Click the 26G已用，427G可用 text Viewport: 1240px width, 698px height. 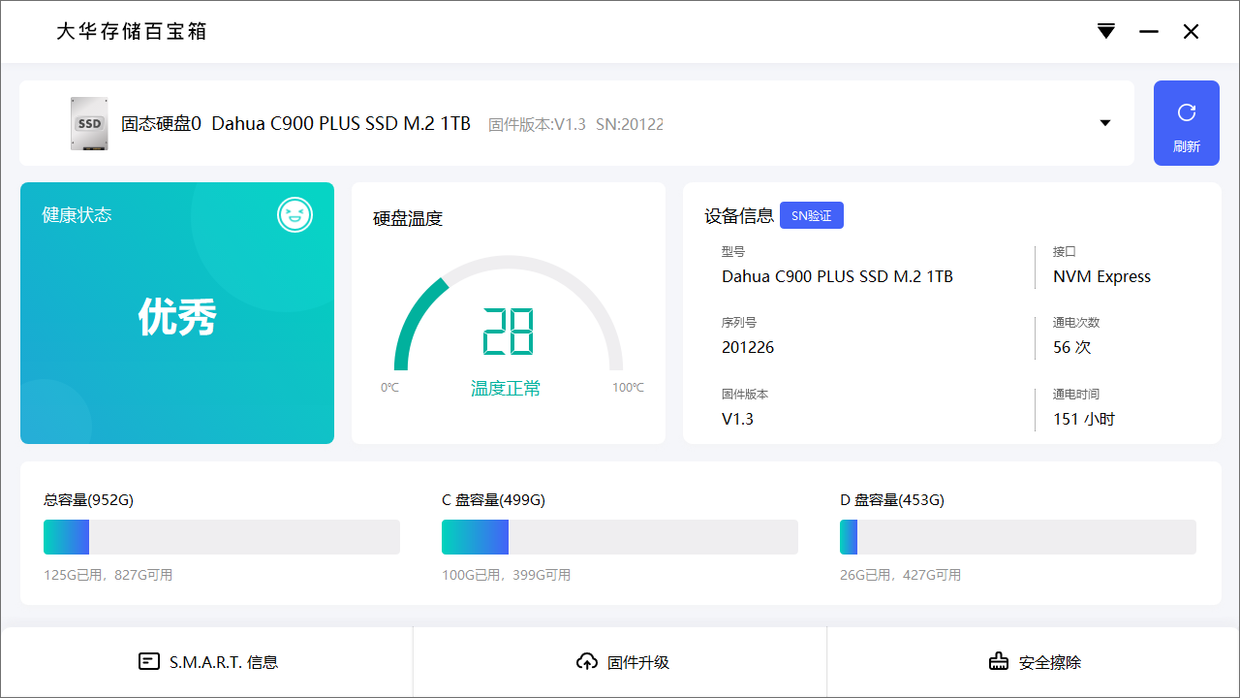[x=900, y=575]
